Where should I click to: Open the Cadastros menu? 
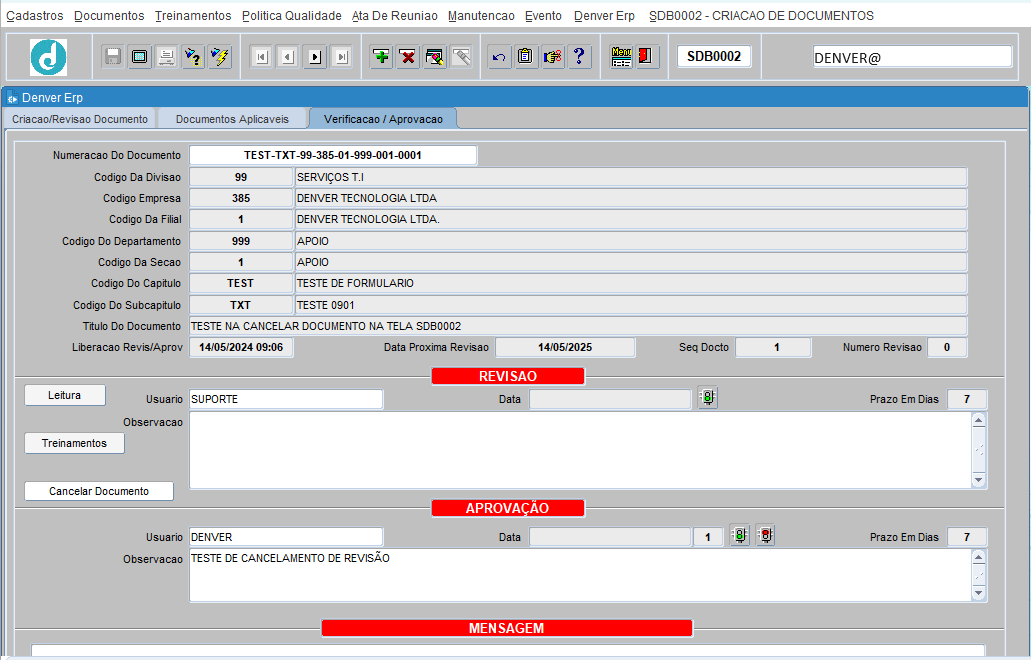tap(35, 16)
